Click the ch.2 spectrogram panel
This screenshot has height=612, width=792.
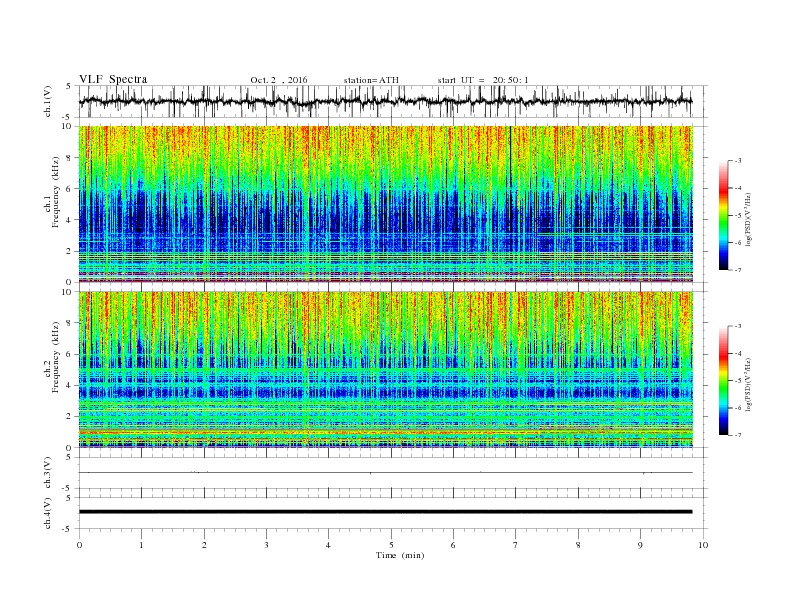click(385, 369)
